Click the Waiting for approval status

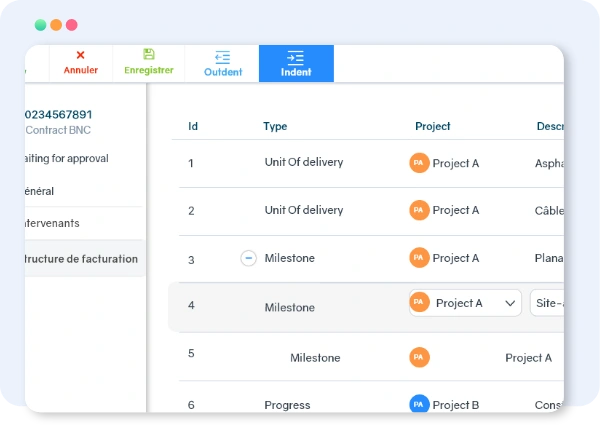click(67, 159)
